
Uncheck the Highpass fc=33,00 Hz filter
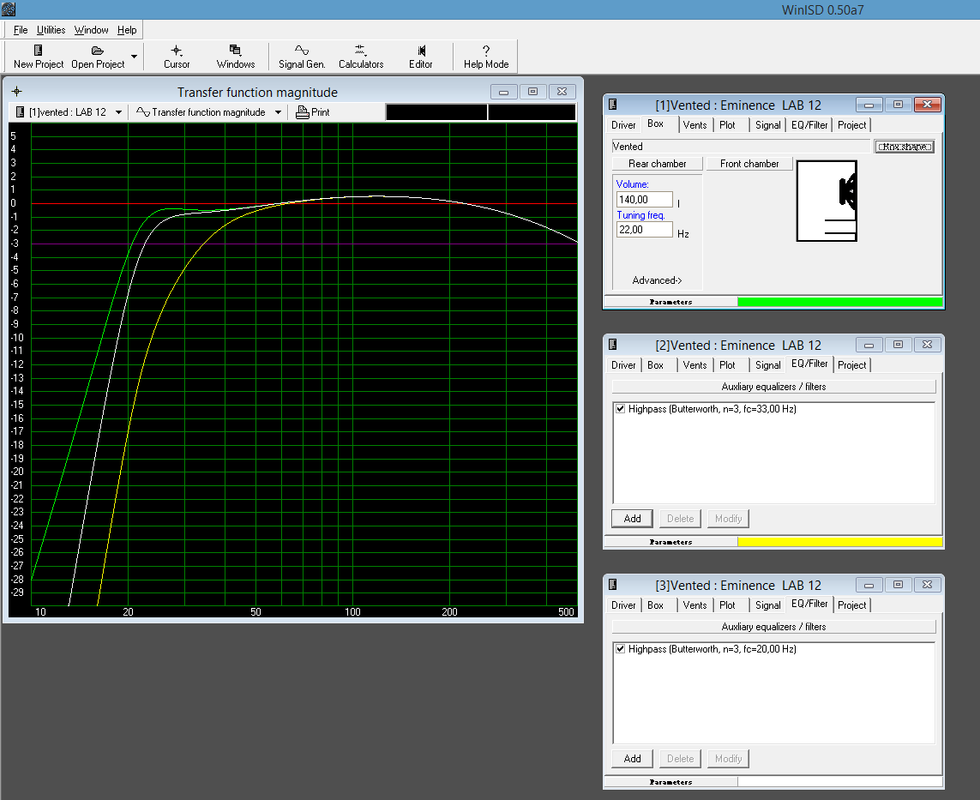[x=620, y=409]
